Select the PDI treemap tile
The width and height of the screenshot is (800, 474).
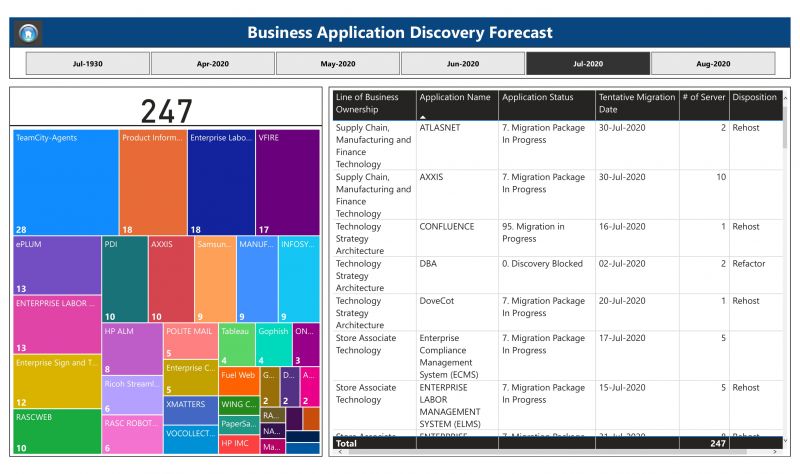125,279
